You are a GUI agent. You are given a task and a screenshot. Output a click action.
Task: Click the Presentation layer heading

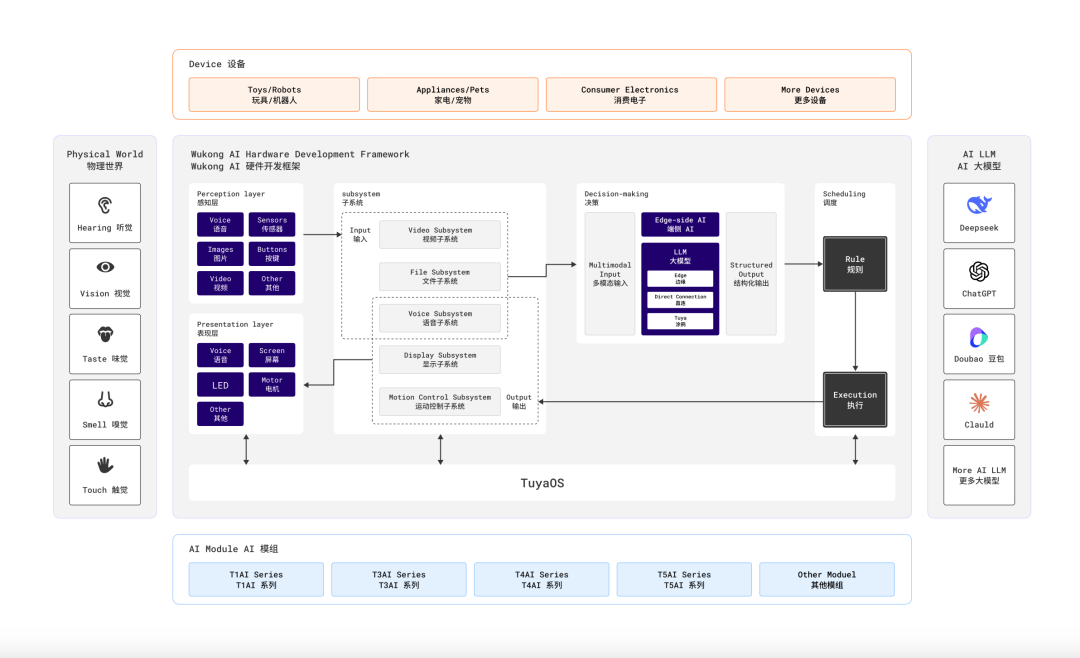click(x=235, y=328)
